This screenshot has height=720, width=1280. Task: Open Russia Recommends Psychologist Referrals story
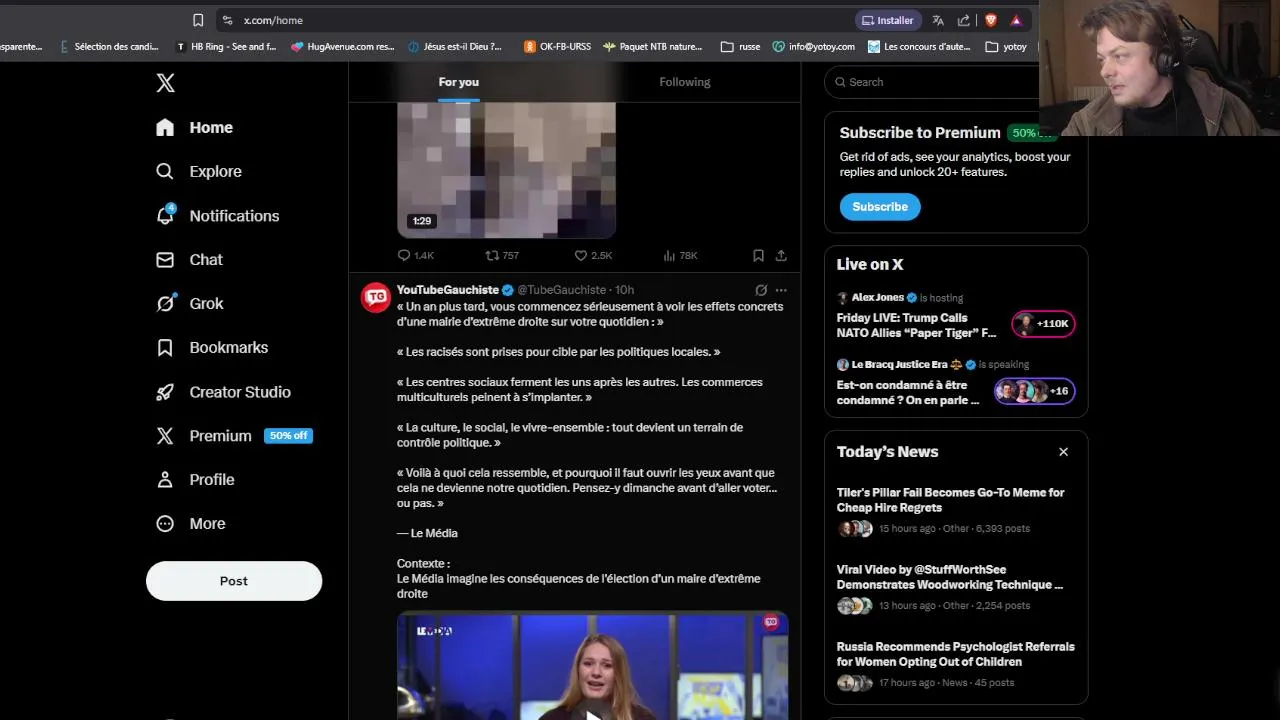(x=955, y=654)
